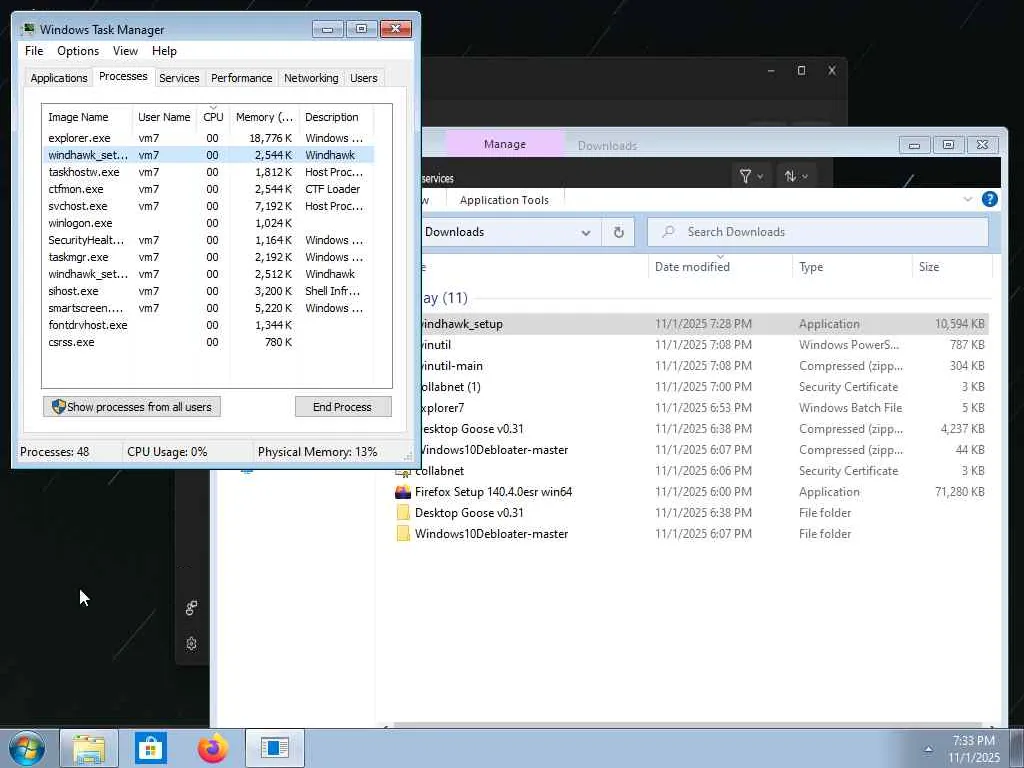Image resolution: width=1024 pixels, height=768 pixels.
Task: Select the Windhawk installer taskbar icon
Action: pos(274,748)
